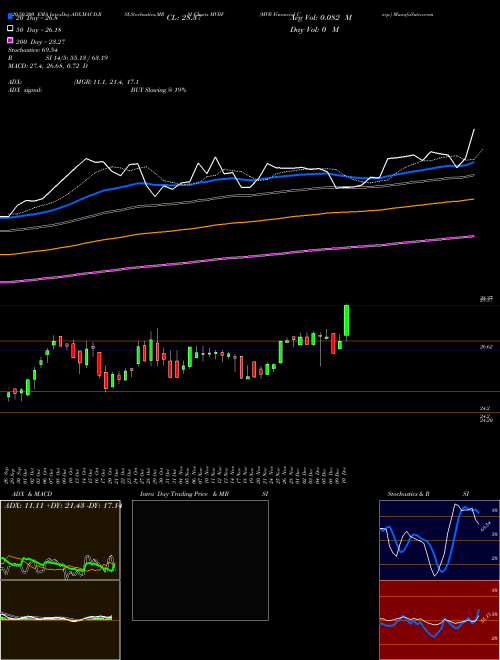Select the '50 Day = 26.18' label
The image size is (500, 660).
click(x=38, y=30)
